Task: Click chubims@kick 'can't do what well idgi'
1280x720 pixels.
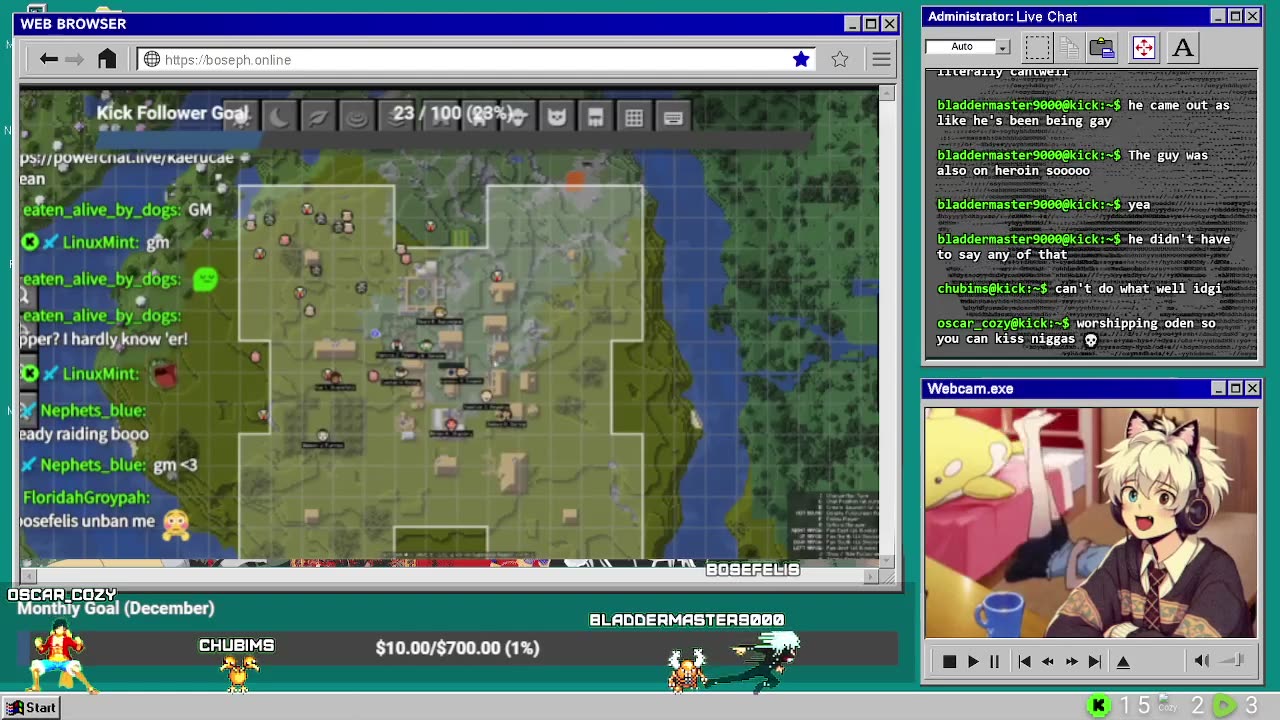Action: coord(1080,288)
